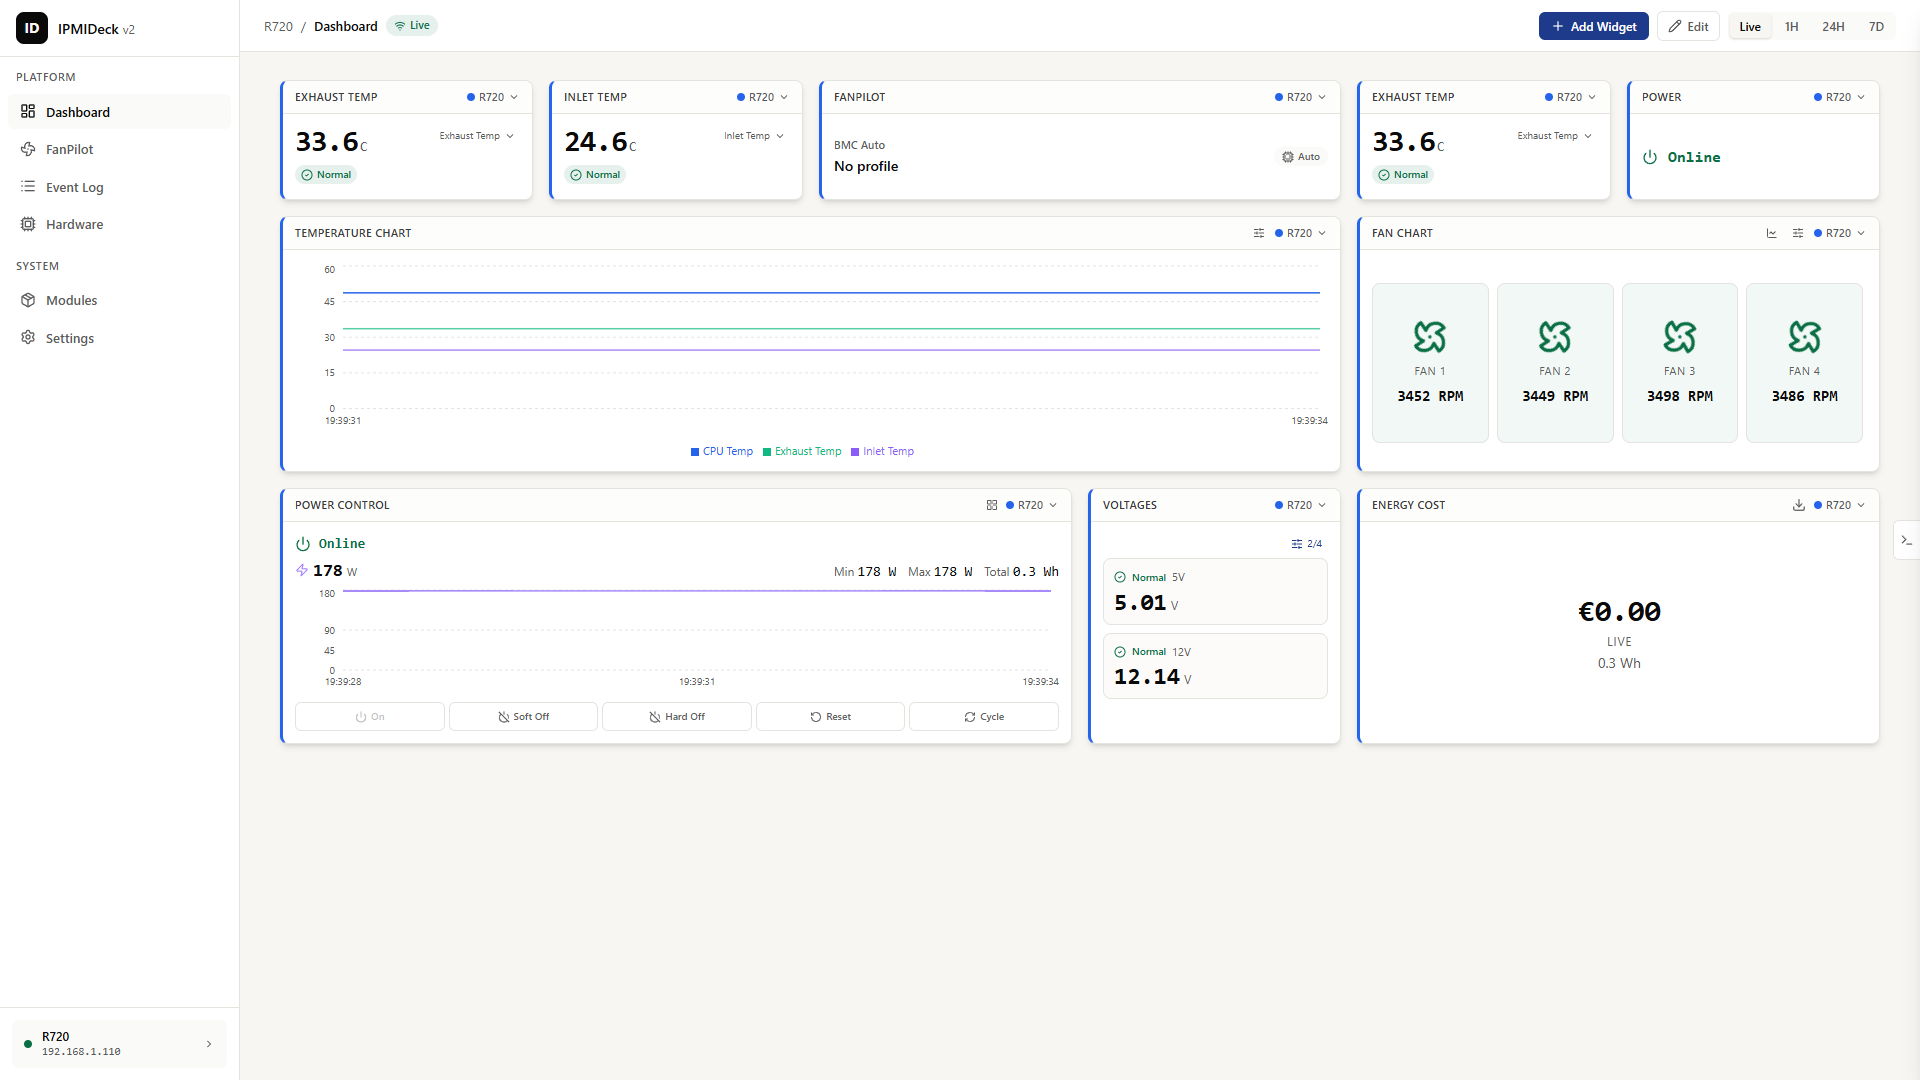This screenshot has height=1080, width=1920.
Task: Open sensor selector in first Exhaust Temp widget
Action: [476, 136]
